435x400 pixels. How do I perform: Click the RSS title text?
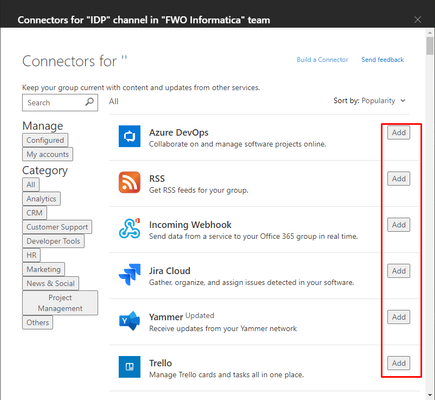click(157, 179)
